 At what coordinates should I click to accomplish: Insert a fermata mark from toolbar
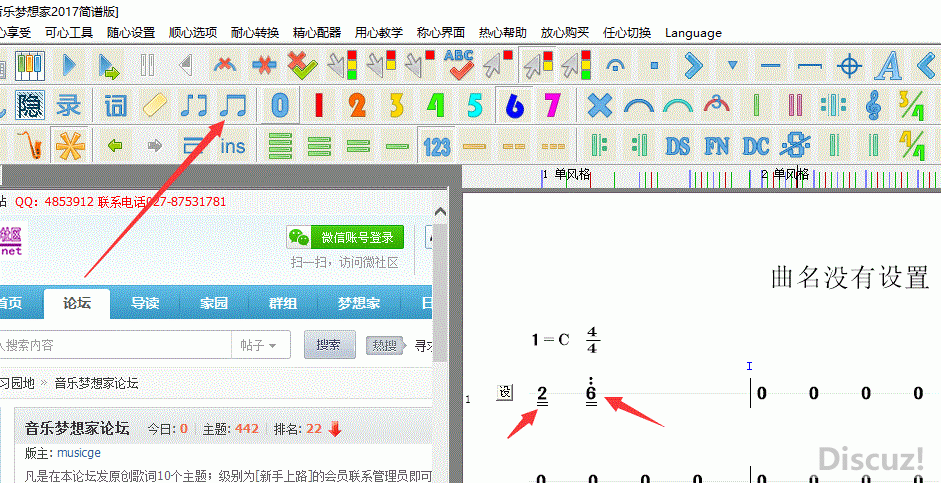click(x=614, y=65)
